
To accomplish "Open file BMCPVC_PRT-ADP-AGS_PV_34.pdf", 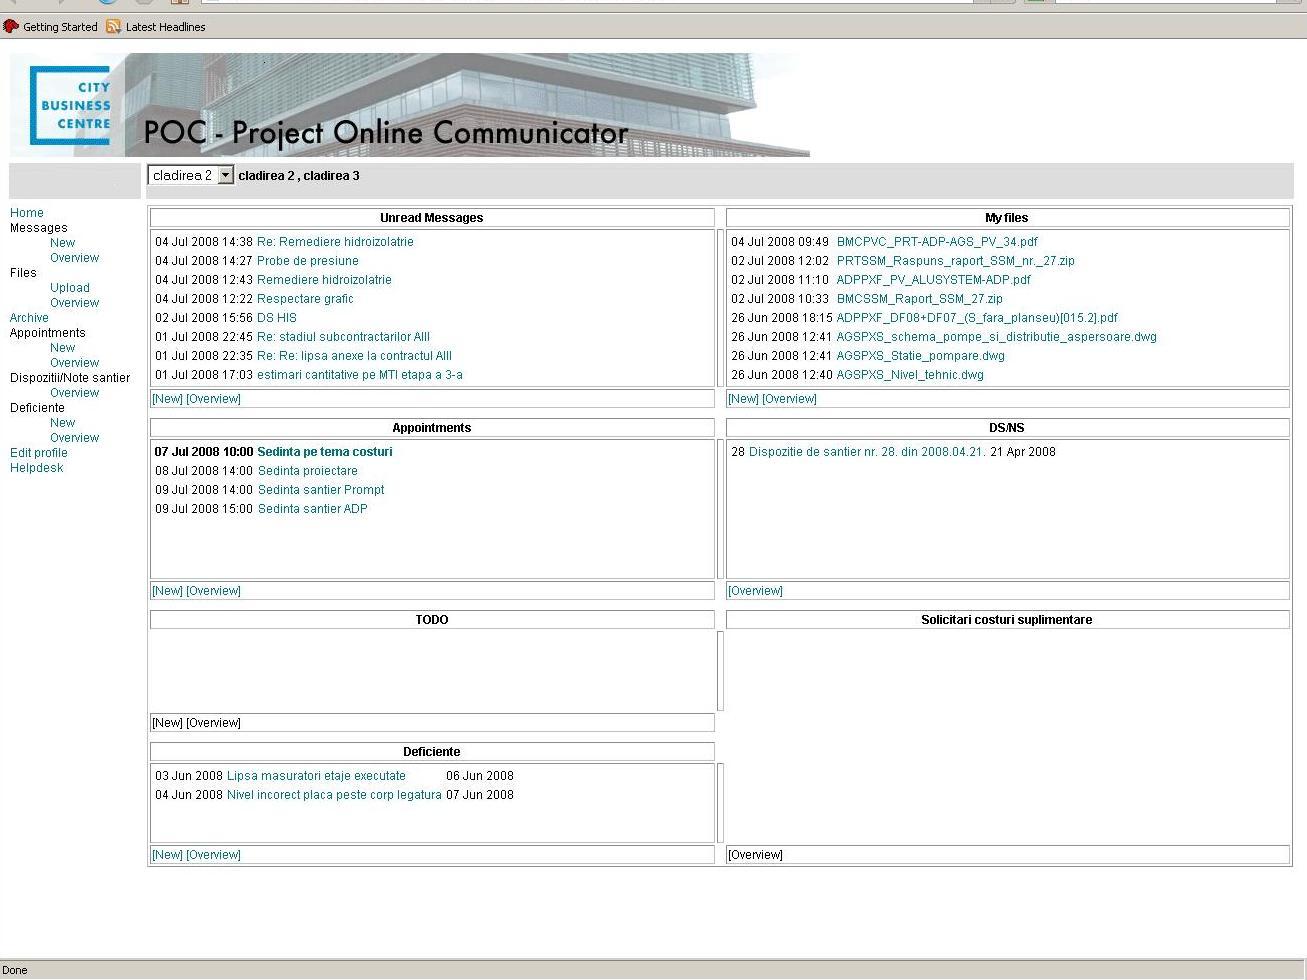I will coord(937,242).
